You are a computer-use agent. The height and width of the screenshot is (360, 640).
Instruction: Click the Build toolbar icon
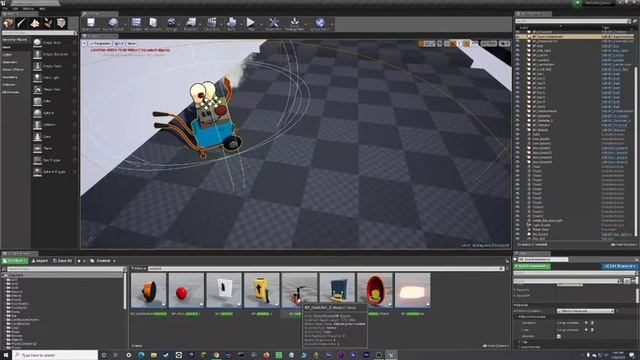(x=231, y=22)
